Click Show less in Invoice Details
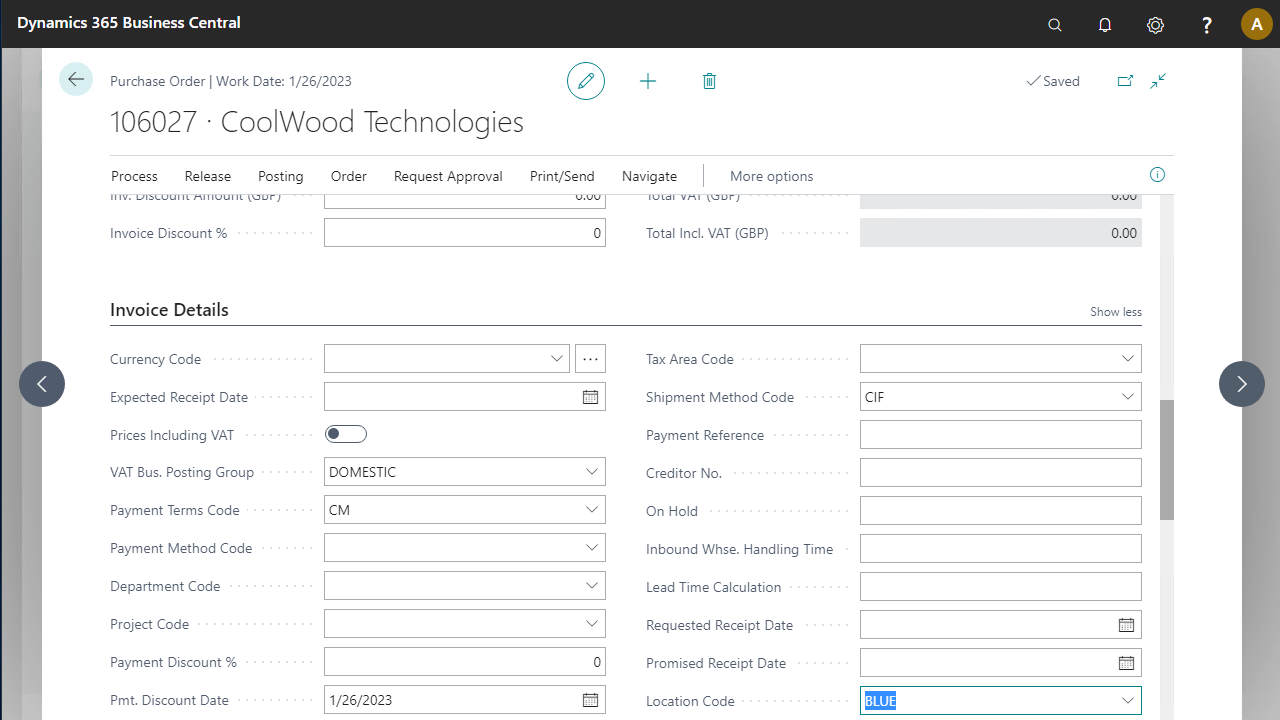 pyautogui.click(x=1116, y=312)
